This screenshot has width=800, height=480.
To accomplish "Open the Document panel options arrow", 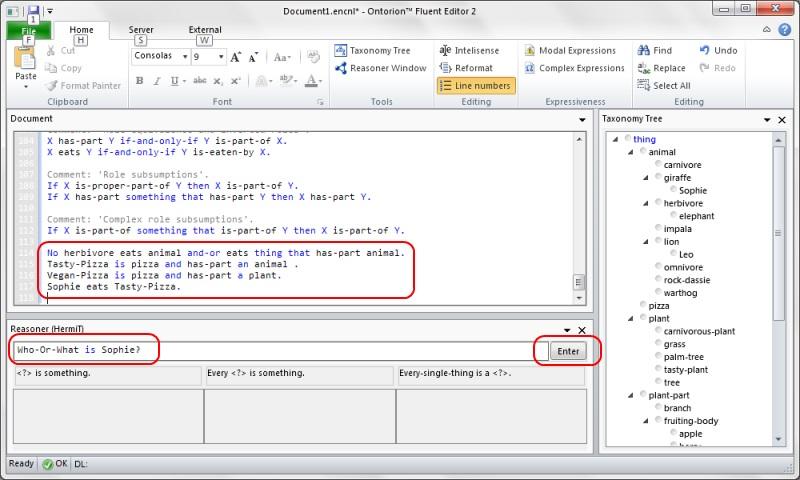I will pos(582,120).
